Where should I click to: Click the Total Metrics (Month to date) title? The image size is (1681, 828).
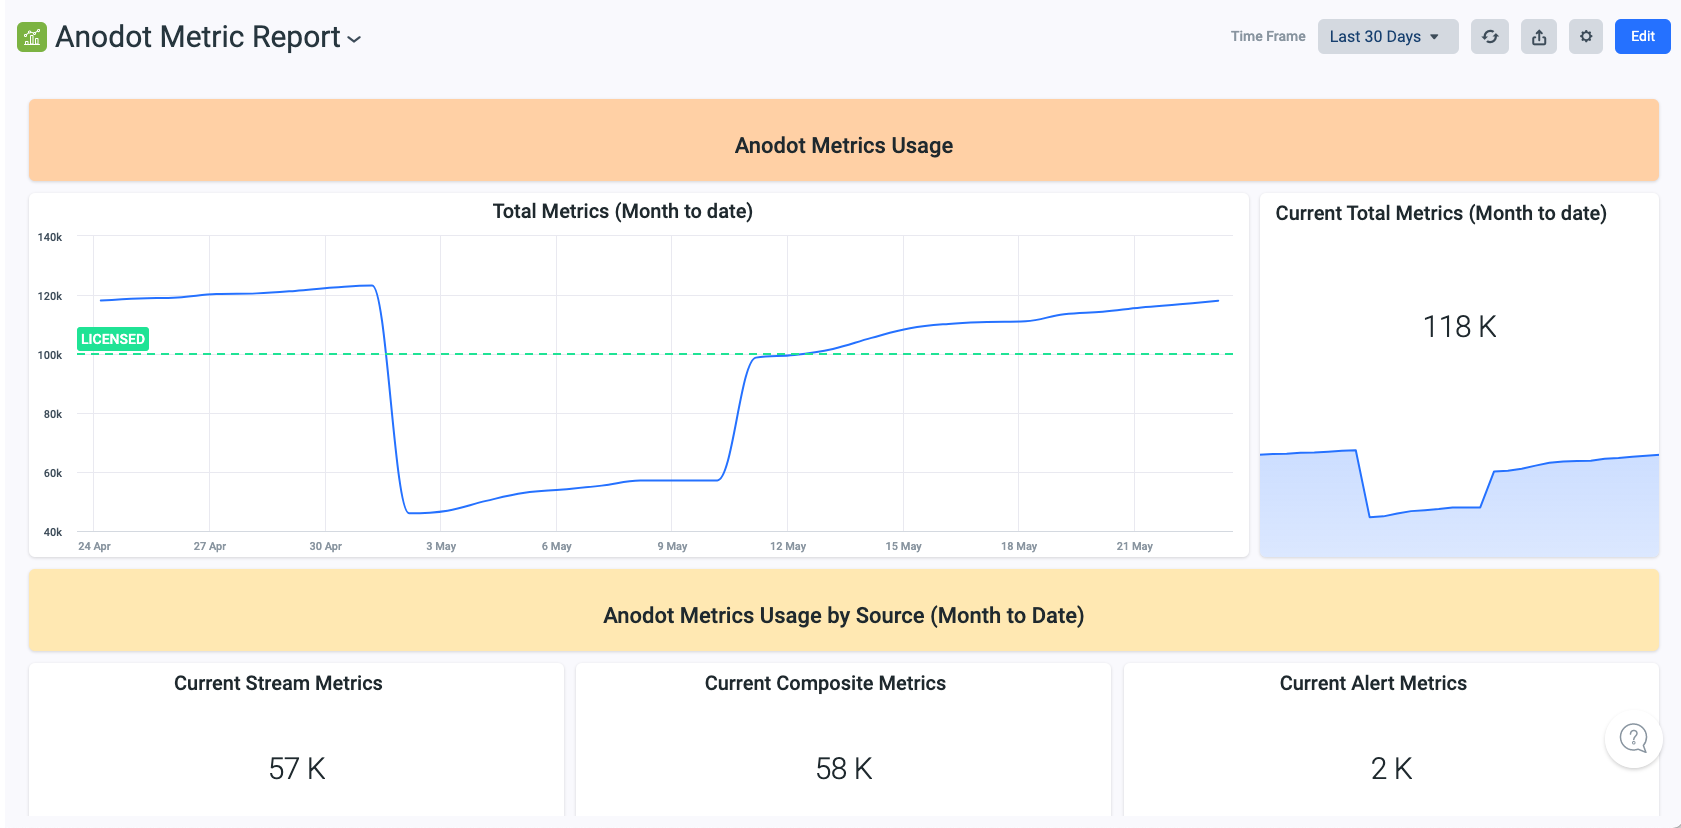622,211
